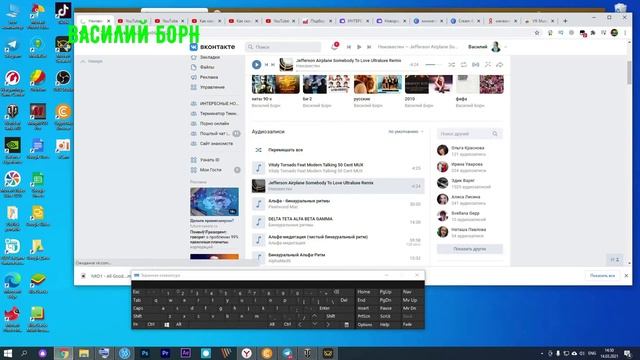
Task: Click Enter on the on-screen keyboard
Action: (x=324, y=308)
